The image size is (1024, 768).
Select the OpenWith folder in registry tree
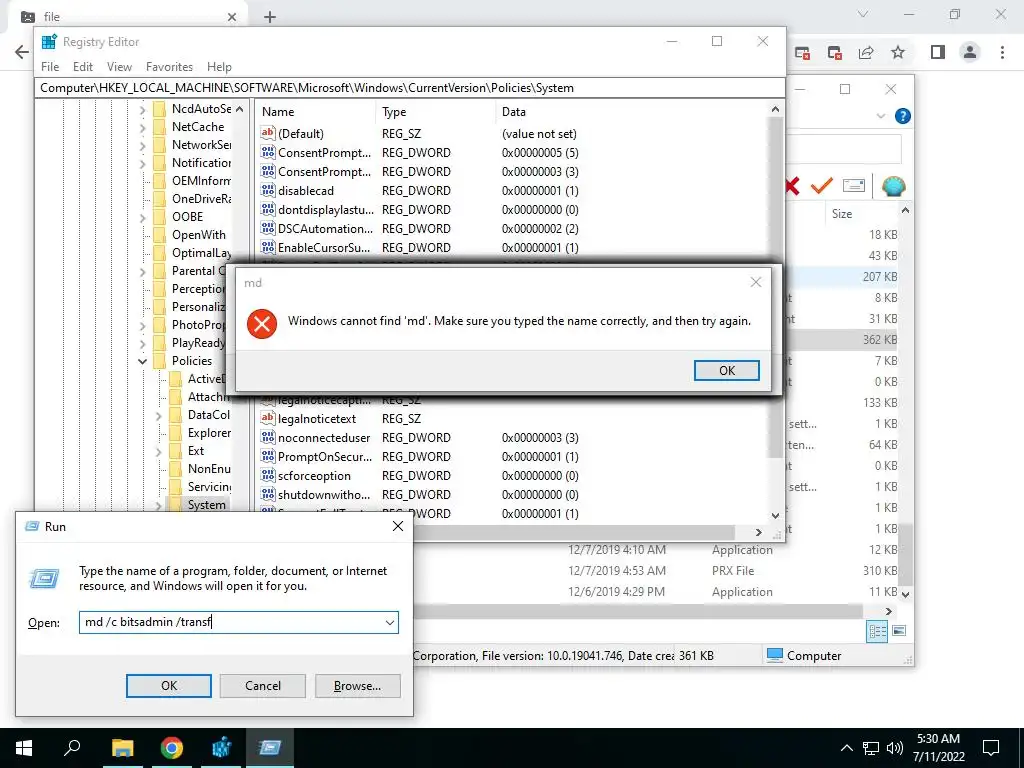[199, 234]
